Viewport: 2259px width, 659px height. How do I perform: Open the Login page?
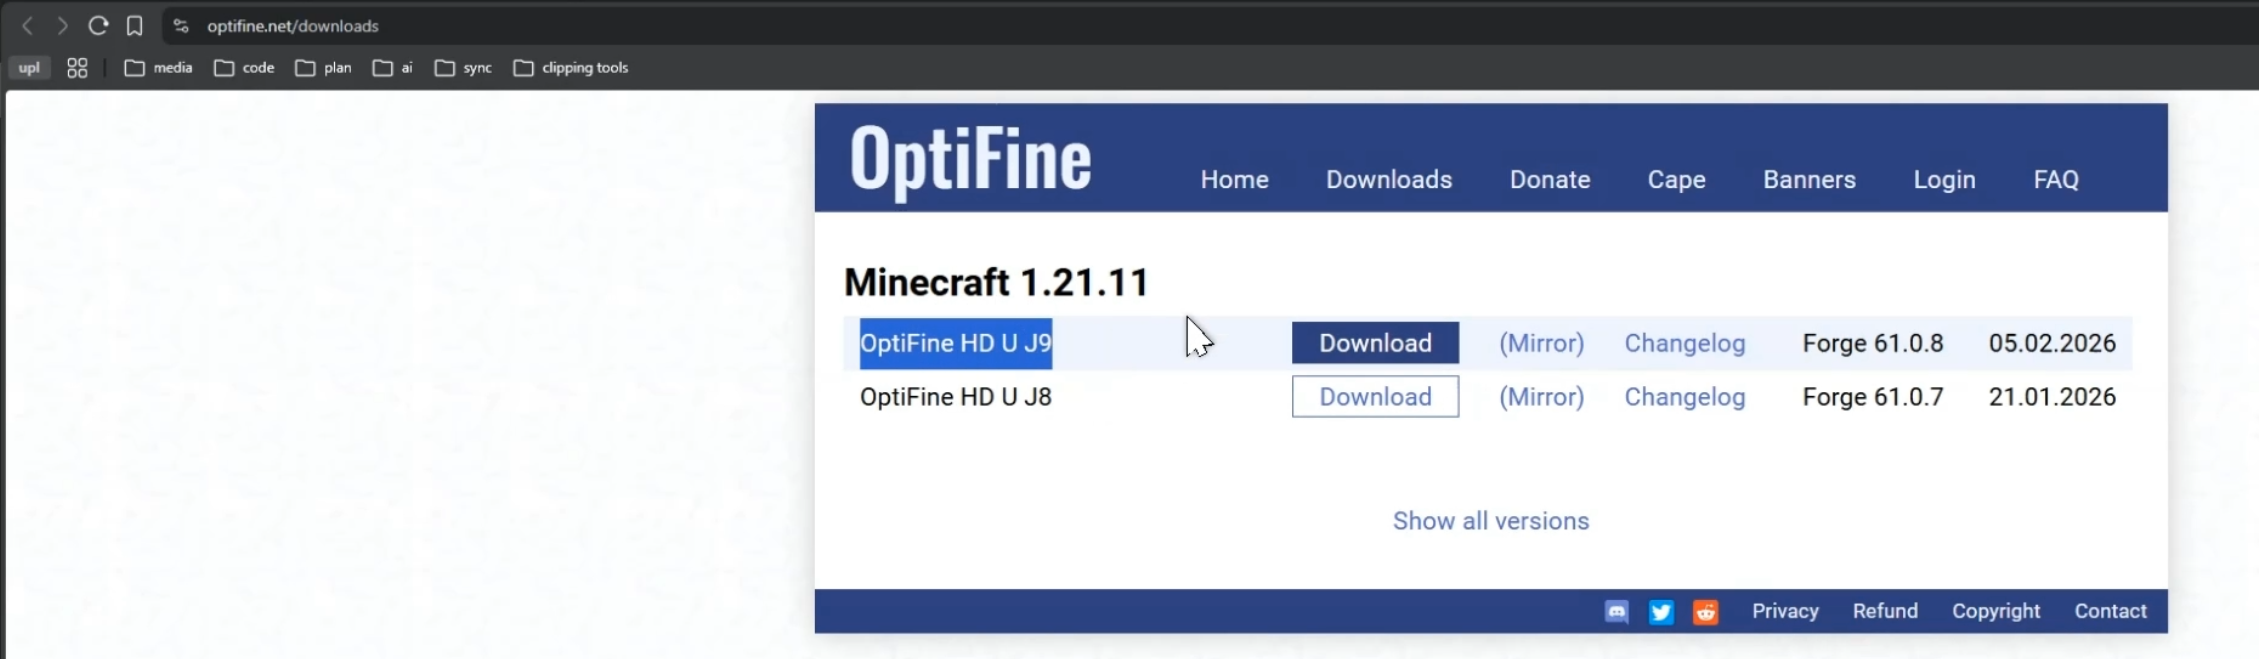tap(1944, 180)
